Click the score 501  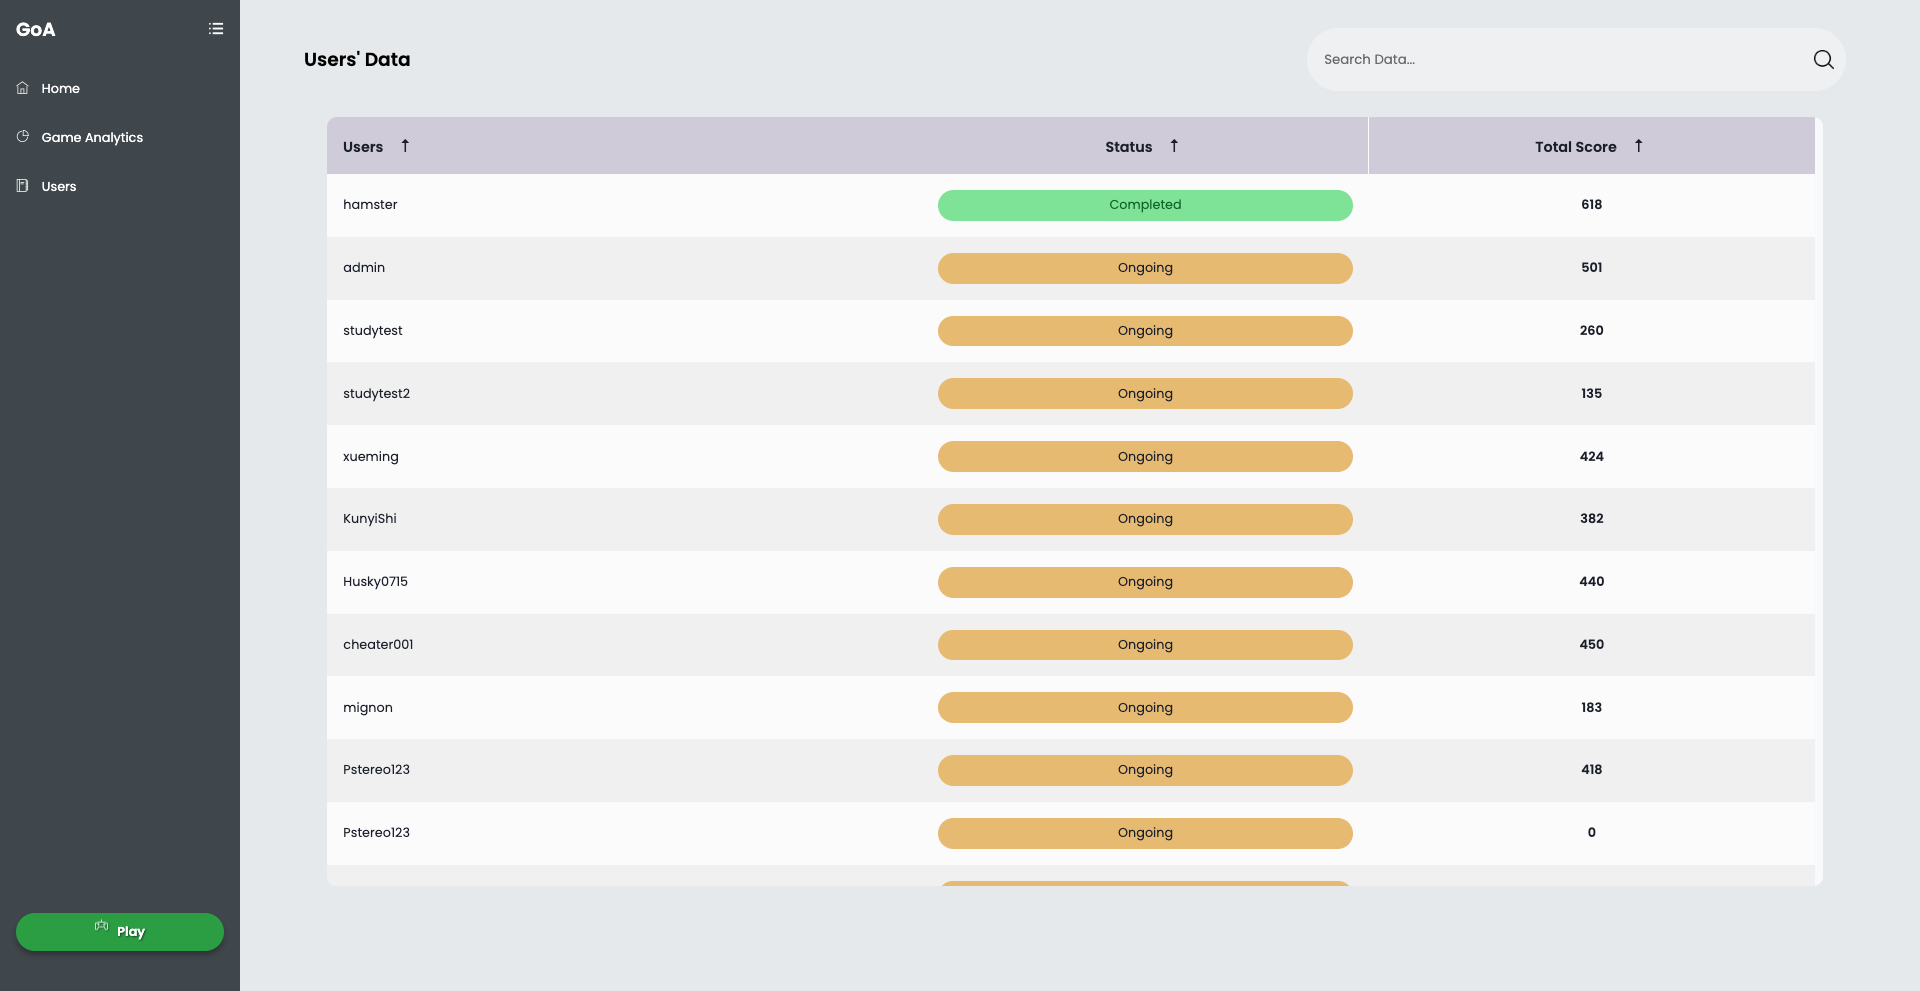[1592, 268]
